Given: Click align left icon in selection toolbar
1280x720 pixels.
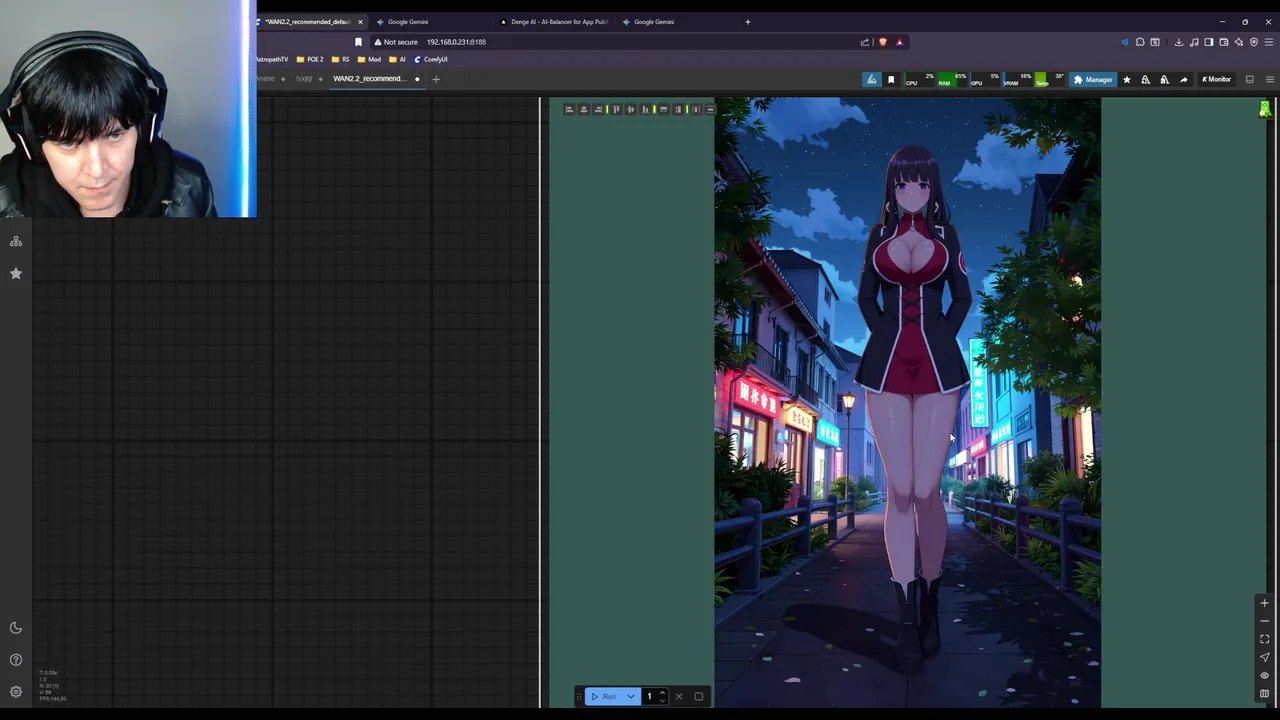Looking at the screenshot, I should pyautogui.click(x=569, y=109).
